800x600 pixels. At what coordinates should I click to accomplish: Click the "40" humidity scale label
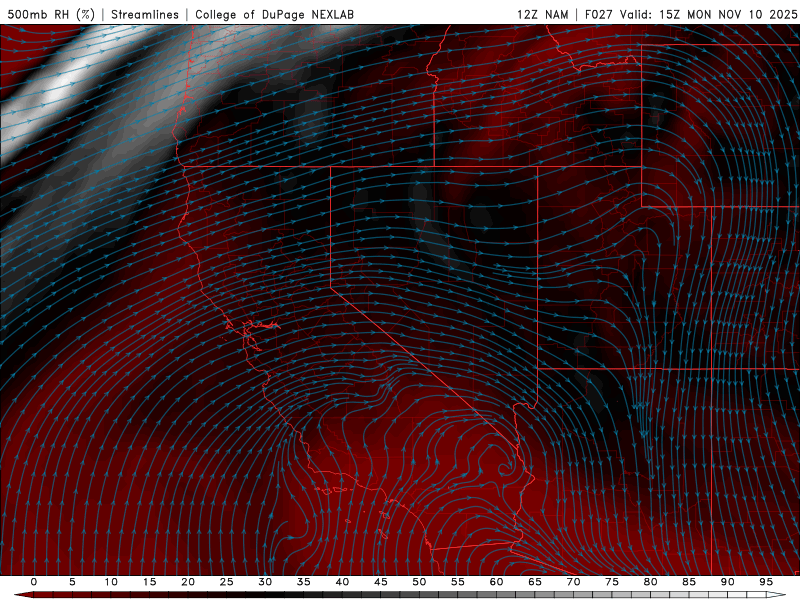click(x=342, y=582)
